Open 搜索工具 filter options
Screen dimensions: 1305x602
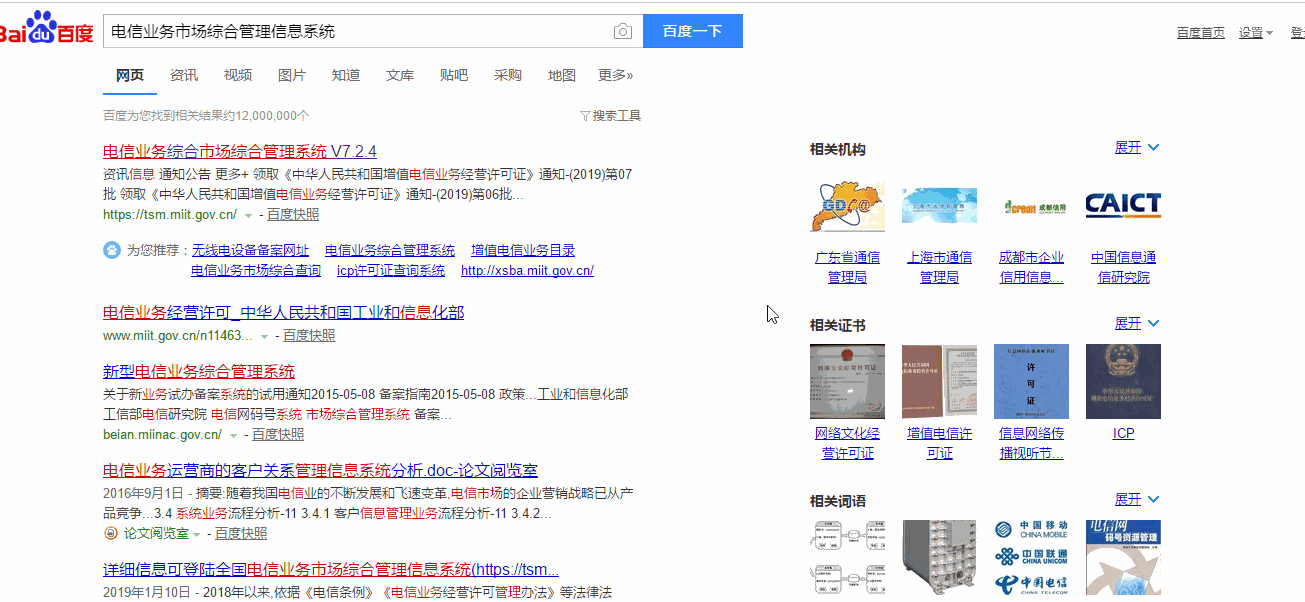[x=610, y=116]
